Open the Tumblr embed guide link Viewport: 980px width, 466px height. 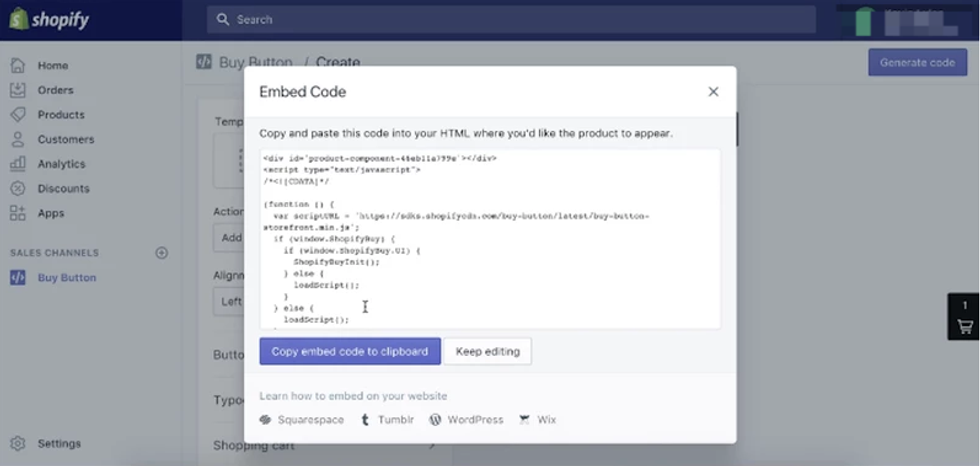tap(387, 420)
